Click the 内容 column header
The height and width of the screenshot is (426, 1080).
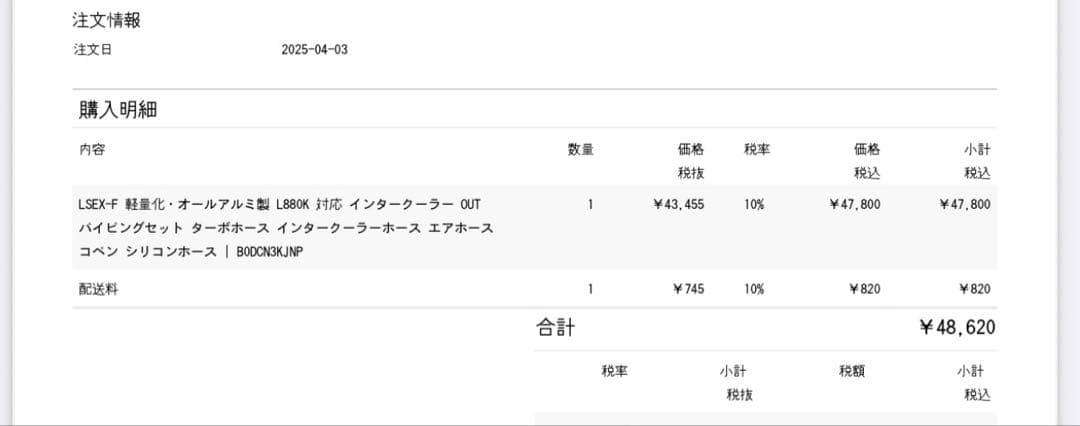click(92, 150)
